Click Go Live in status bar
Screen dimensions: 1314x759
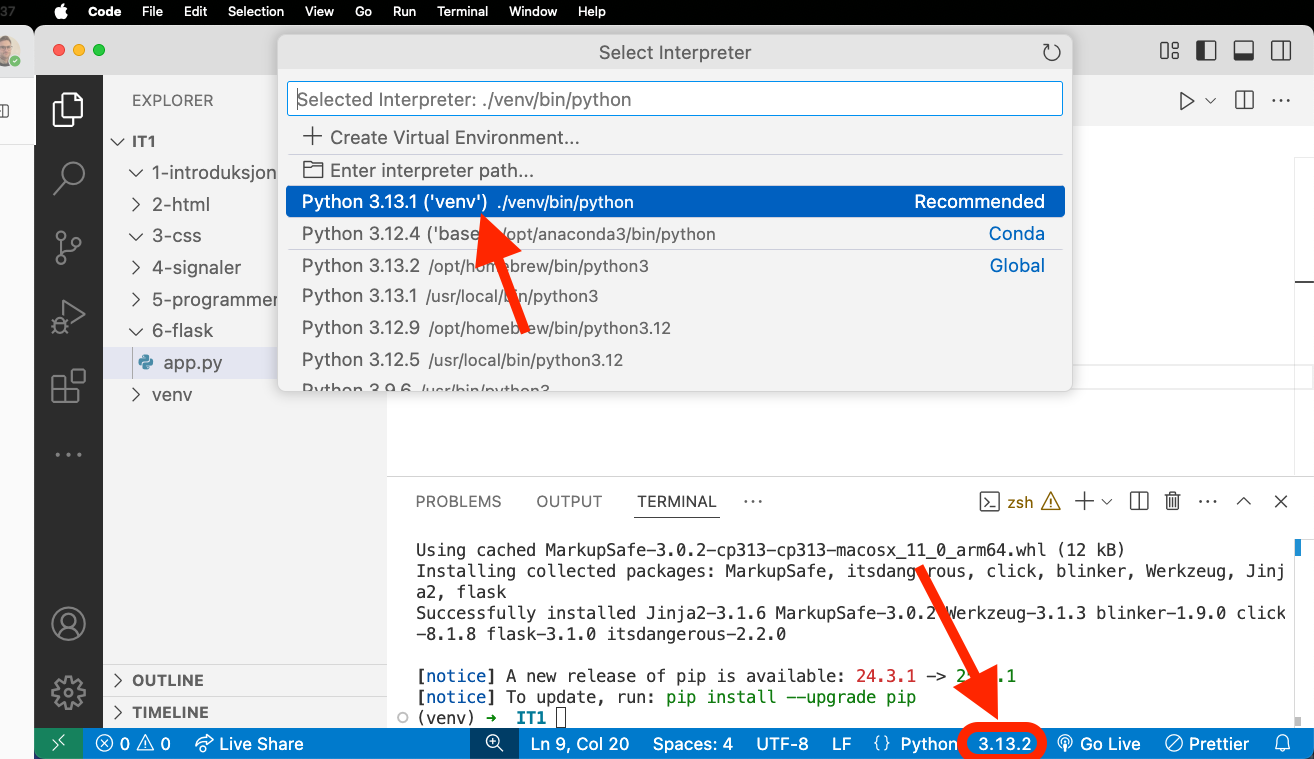1099,744
